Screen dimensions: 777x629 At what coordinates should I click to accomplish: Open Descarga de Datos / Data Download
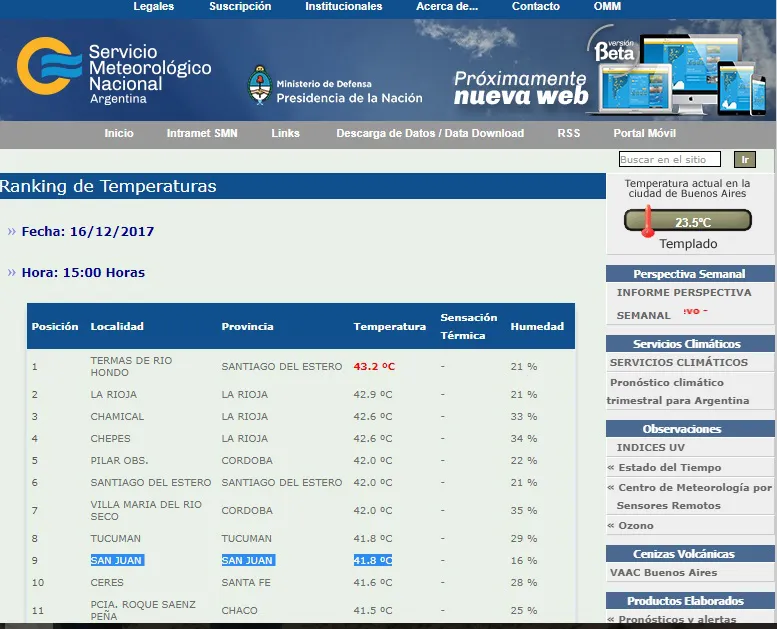click(430, 133)
